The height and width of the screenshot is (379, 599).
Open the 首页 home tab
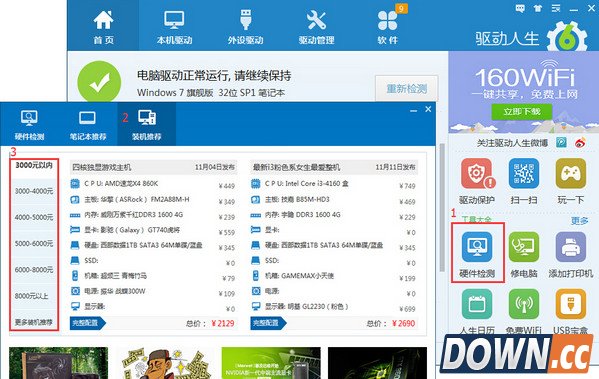pos(103,27)
